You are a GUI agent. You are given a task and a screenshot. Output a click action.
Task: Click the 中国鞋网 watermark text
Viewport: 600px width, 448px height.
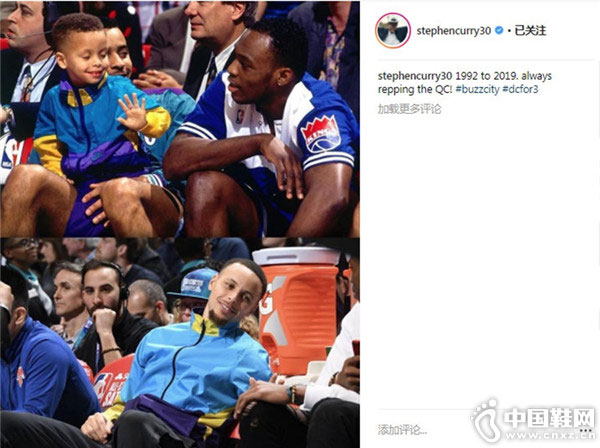[549, 418]
